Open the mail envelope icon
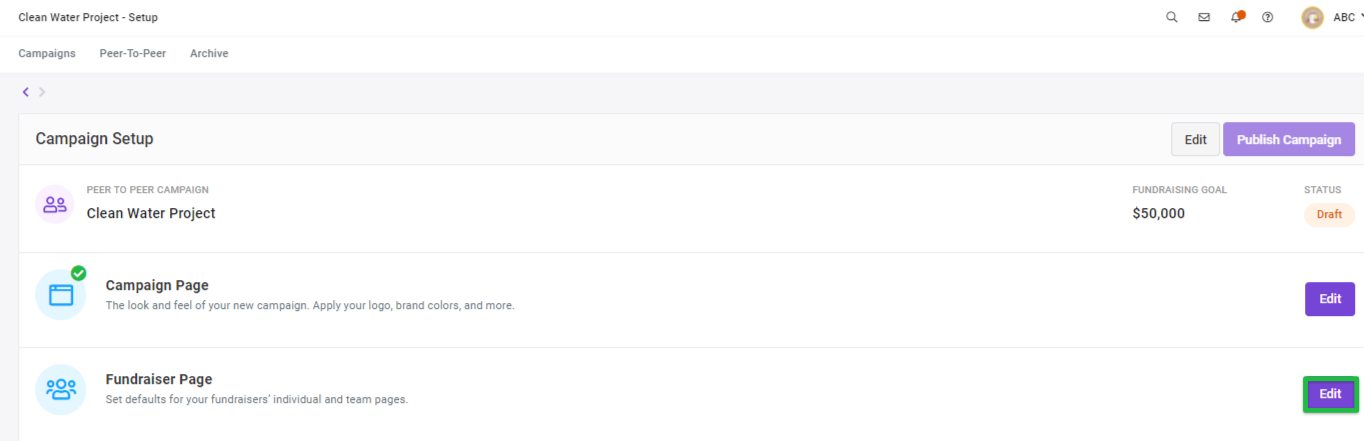 pyautogui.click(x=1204, y=17)
